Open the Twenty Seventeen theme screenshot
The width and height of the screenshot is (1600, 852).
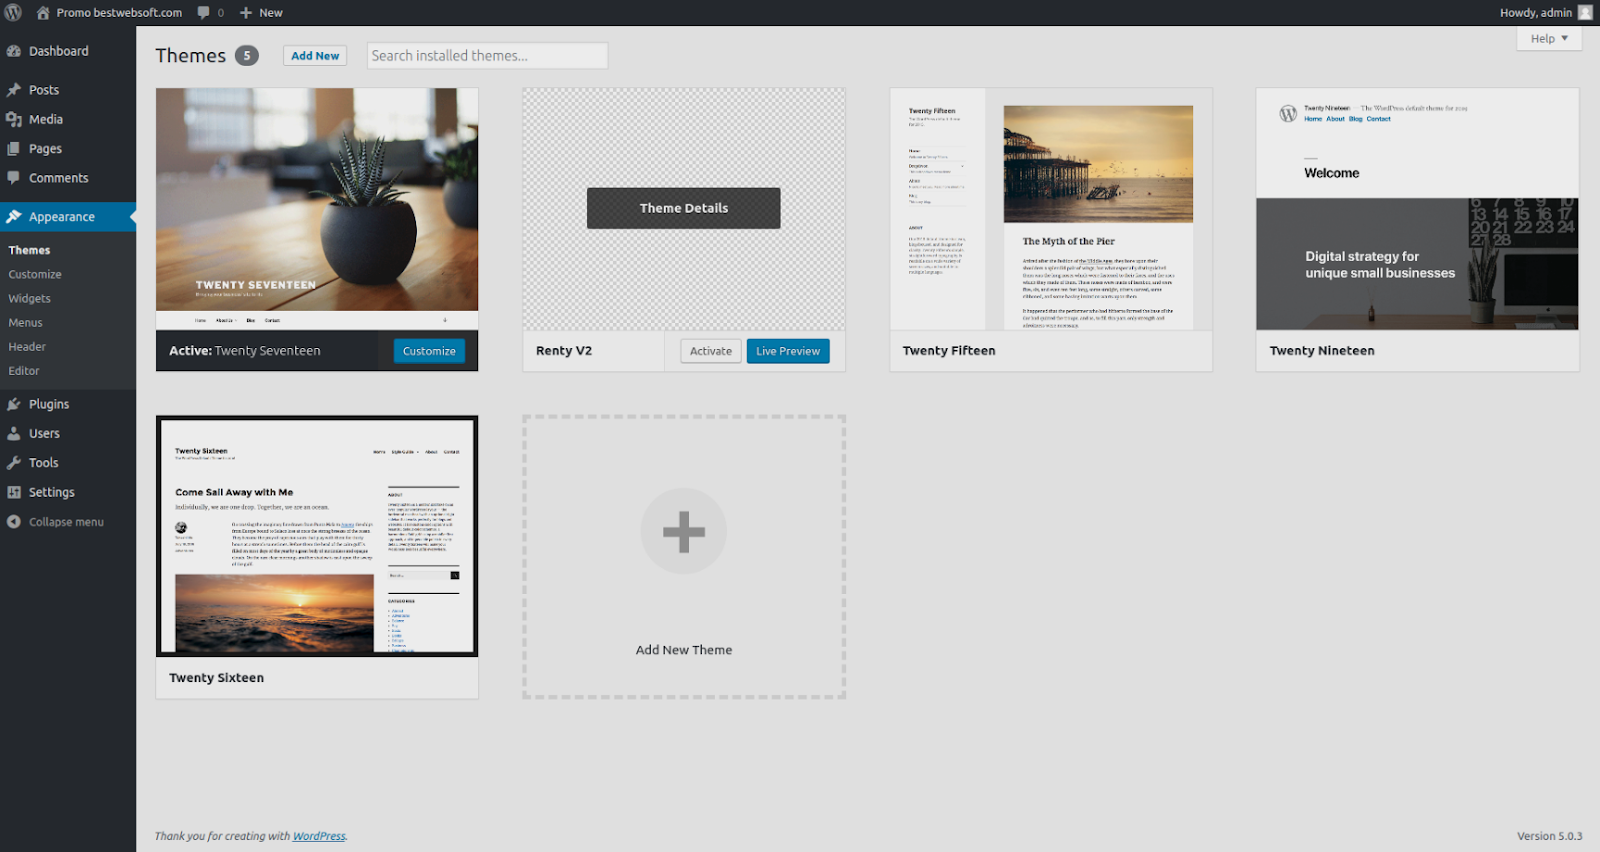(317, 209)
